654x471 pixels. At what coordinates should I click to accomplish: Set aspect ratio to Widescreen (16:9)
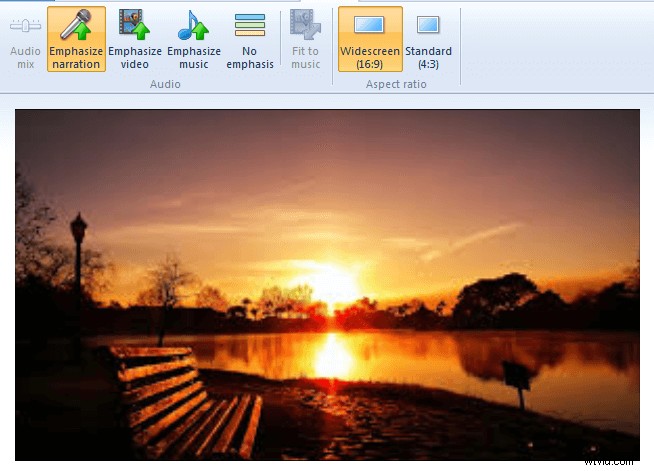point(370,39)
